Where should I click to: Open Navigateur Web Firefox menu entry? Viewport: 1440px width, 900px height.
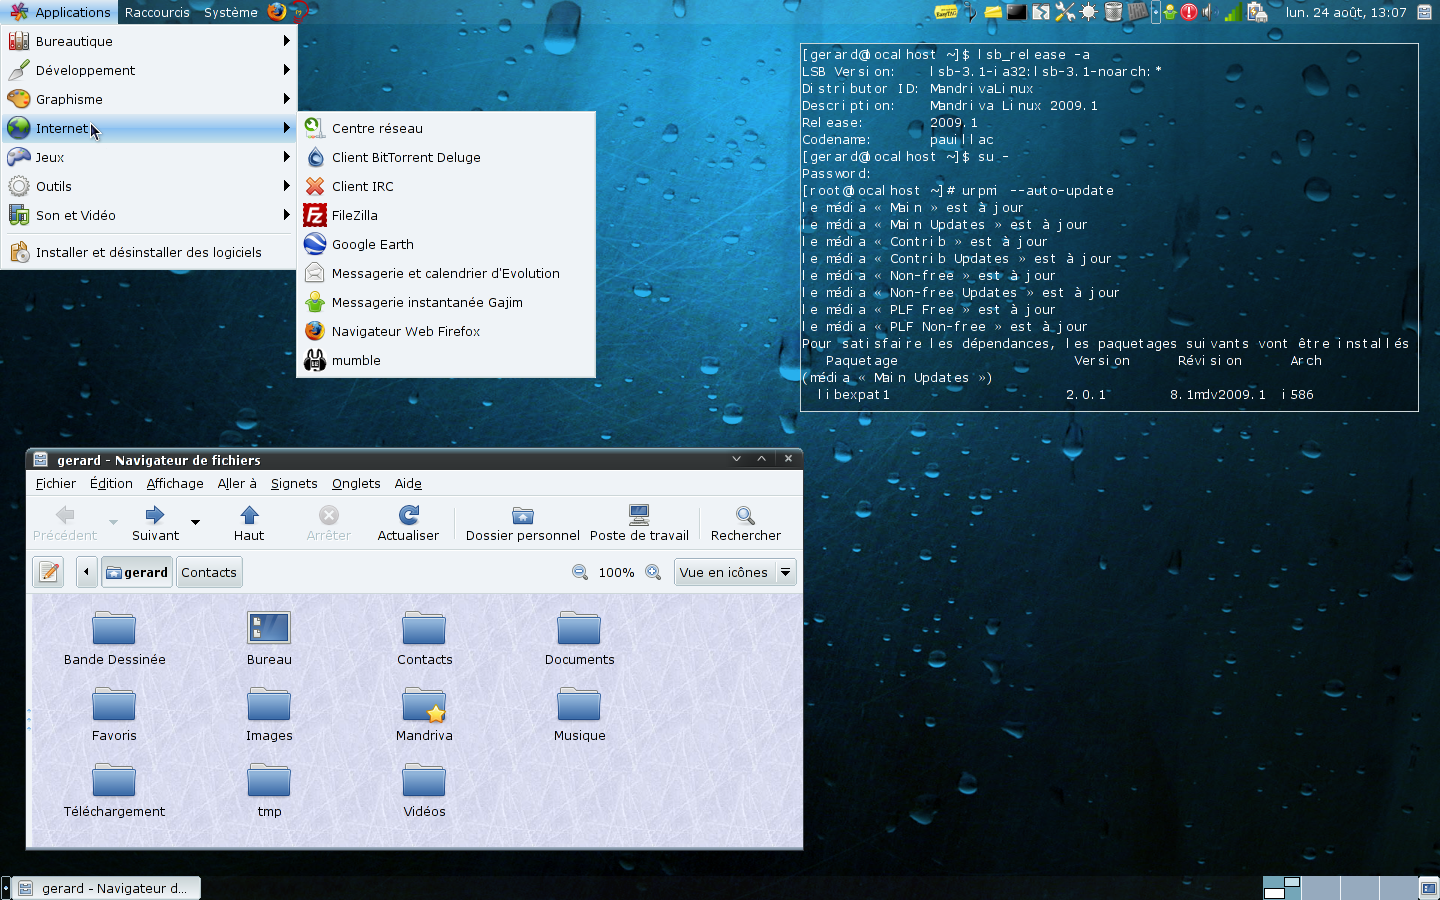pos(405,331)
